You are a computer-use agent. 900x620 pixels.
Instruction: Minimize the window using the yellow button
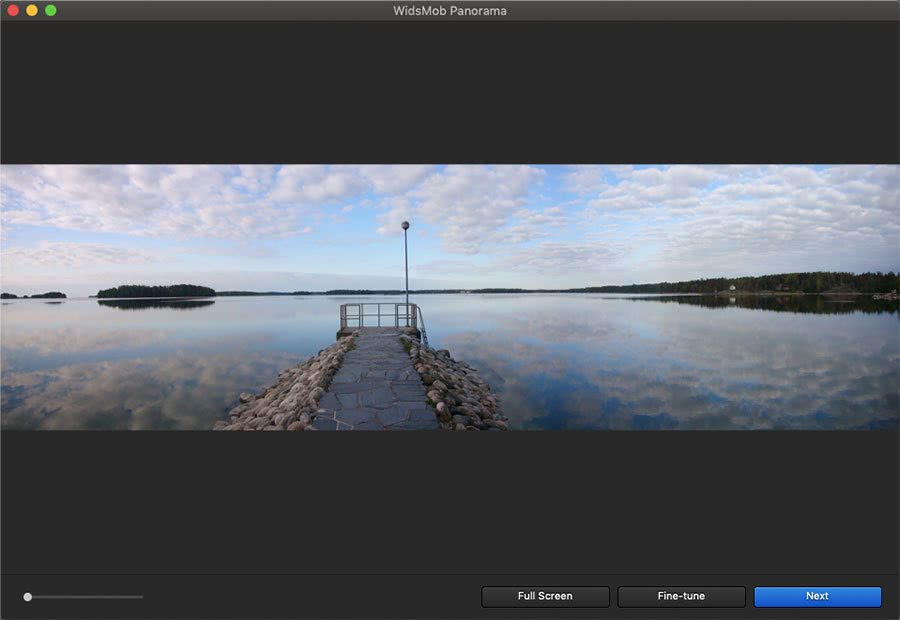[32, 10]
